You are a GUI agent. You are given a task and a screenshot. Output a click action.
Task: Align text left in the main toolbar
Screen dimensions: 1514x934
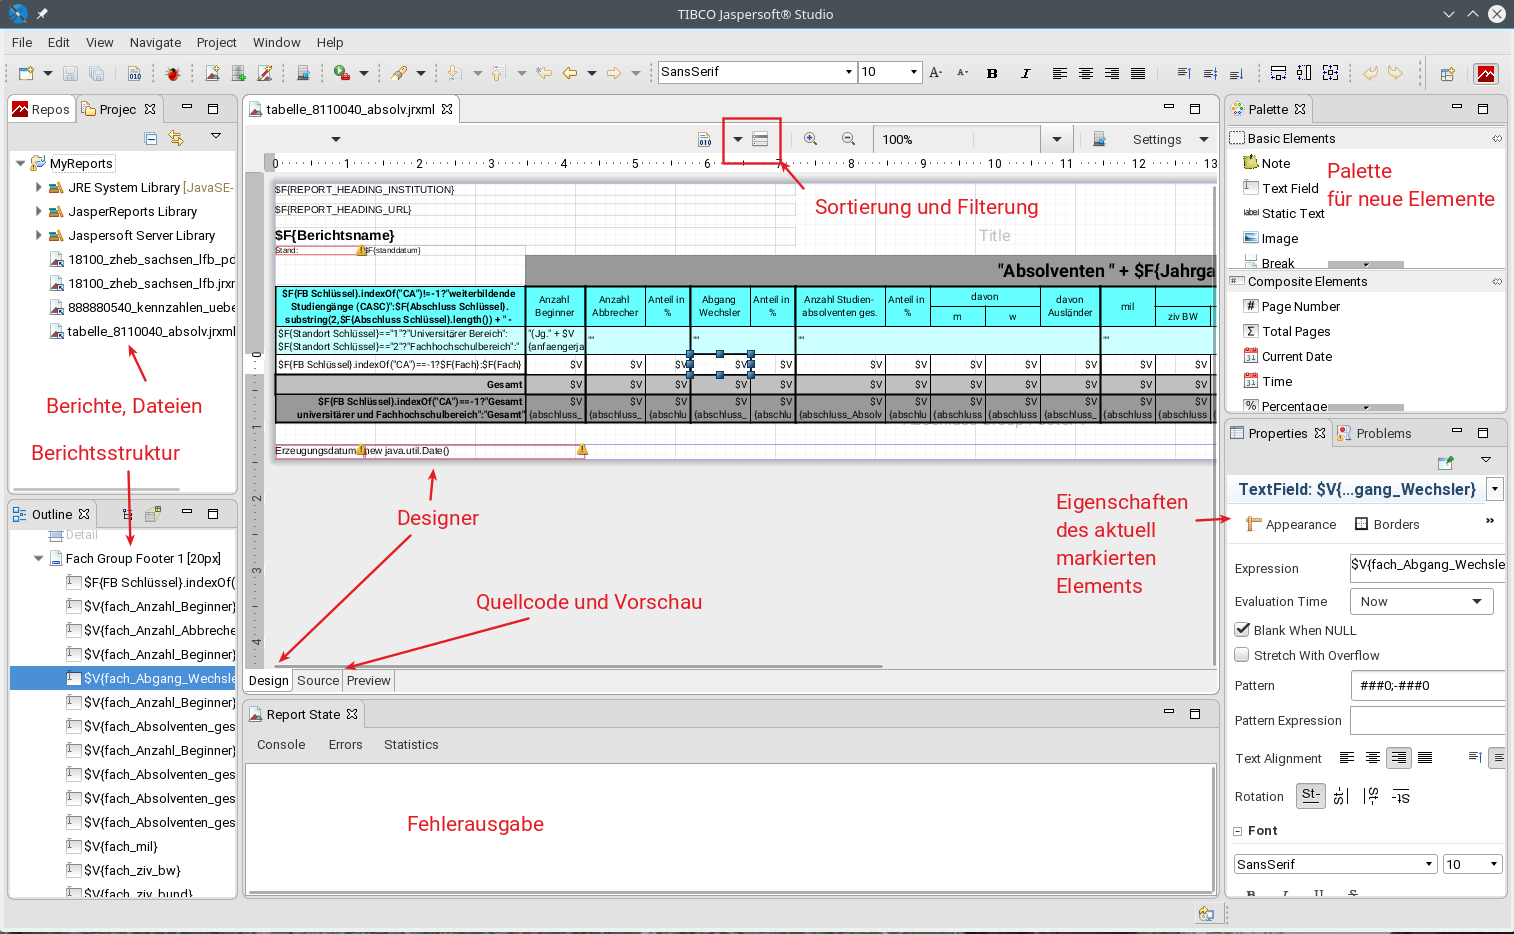click(x=1060, y=73)
